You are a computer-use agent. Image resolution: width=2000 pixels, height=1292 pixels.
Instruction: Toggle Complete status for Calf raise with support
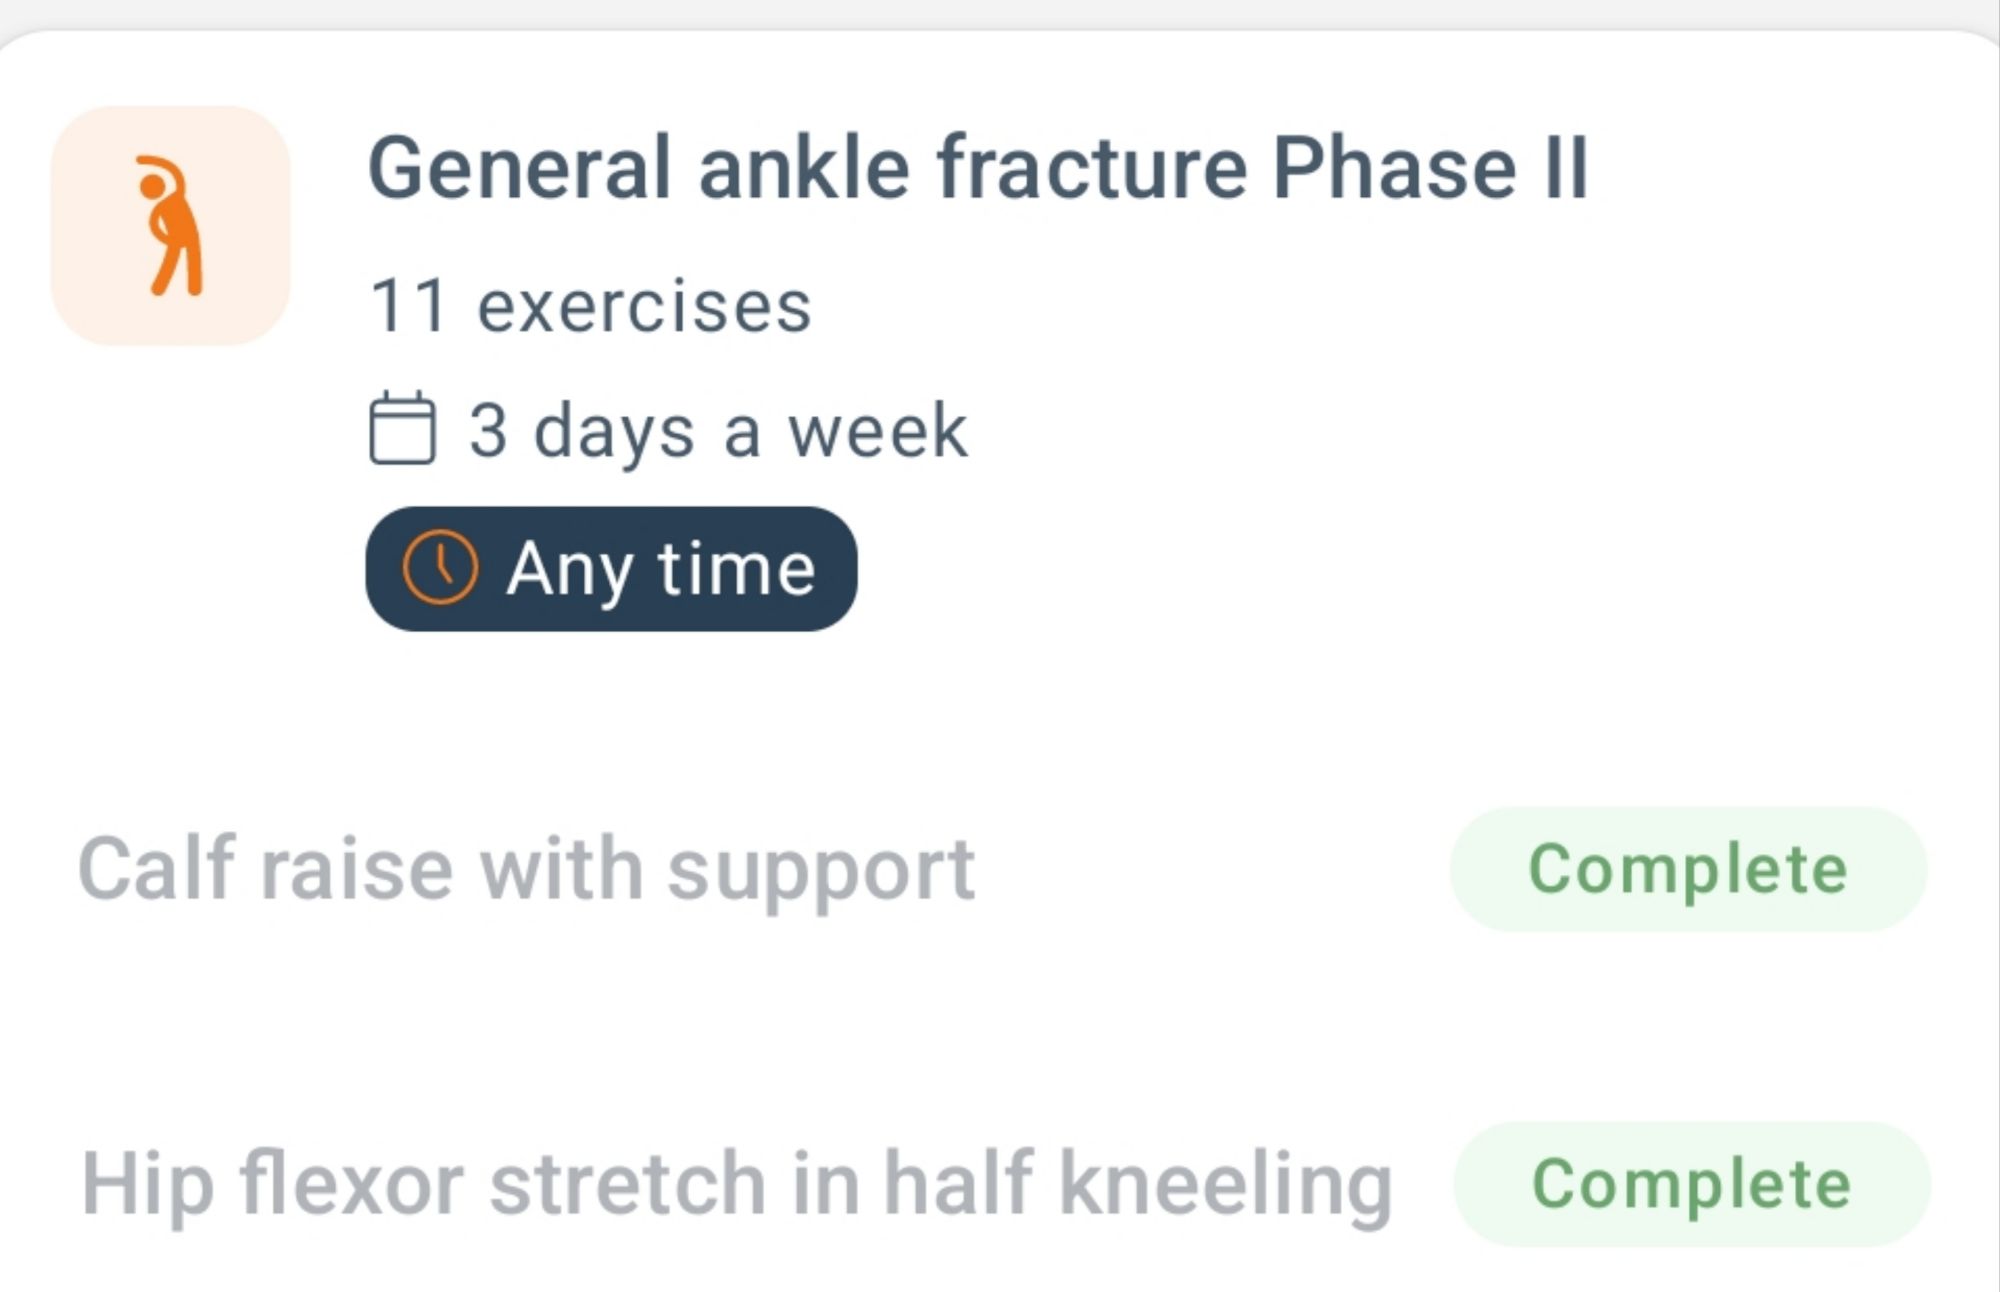coord(1688,869)
